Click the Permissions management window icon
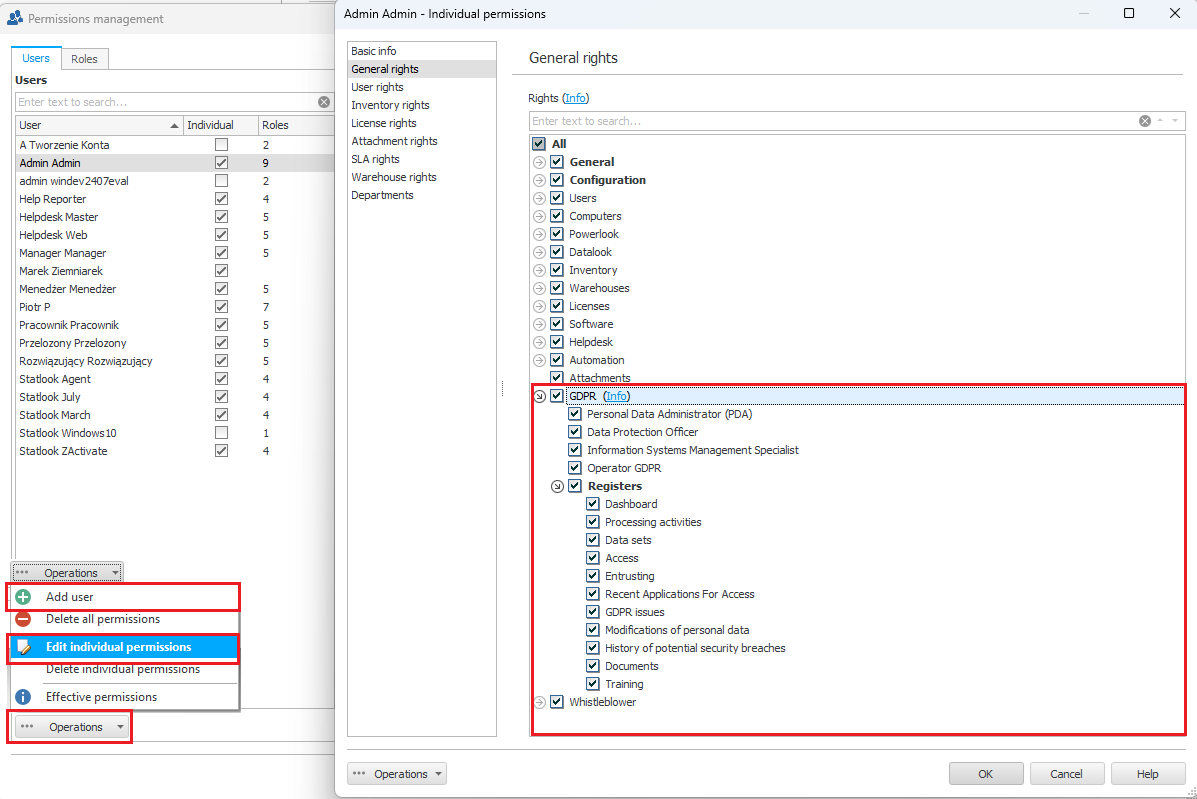The height and width of the screenshot is (799, 1197). pyautogui.click(x=15, y=18)
